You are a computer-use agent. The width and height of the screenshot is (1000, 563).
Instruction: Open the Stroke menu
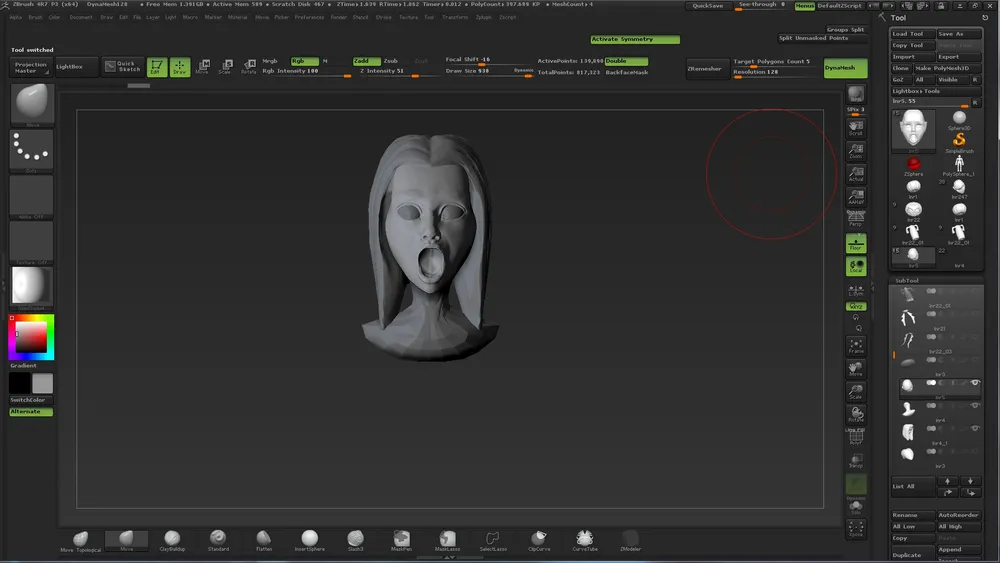pos(384,17)
